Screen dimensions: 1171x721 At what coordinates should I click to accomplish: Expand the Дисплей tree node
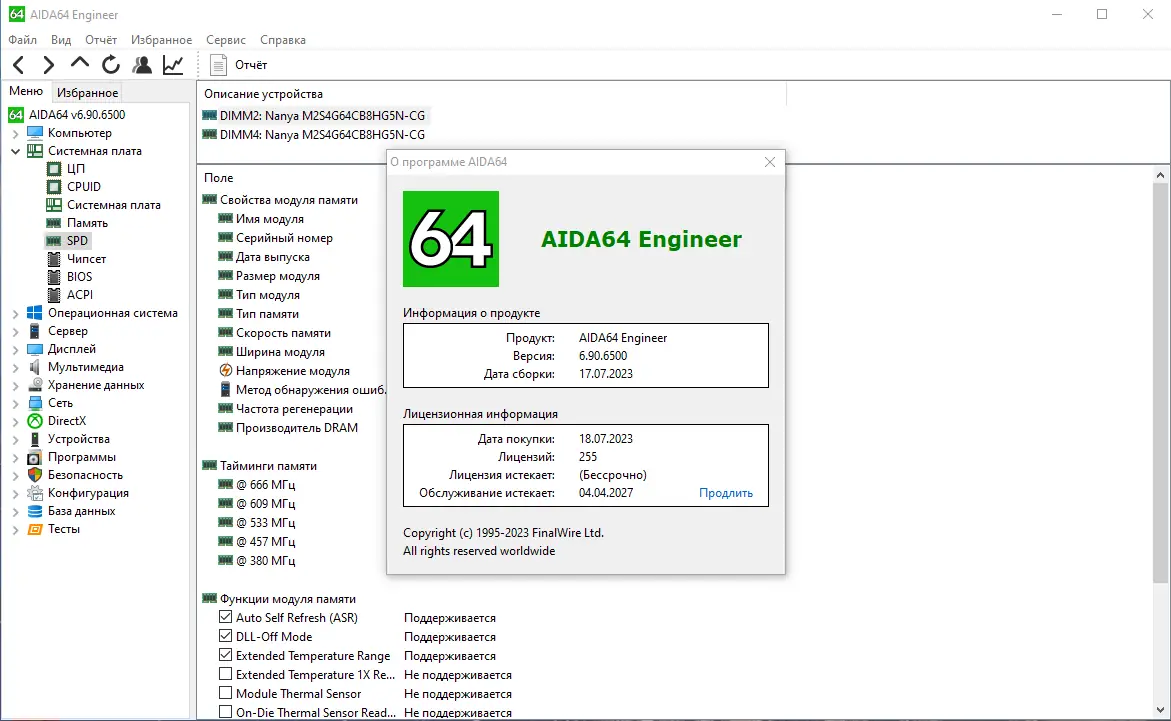coord(16,349)
